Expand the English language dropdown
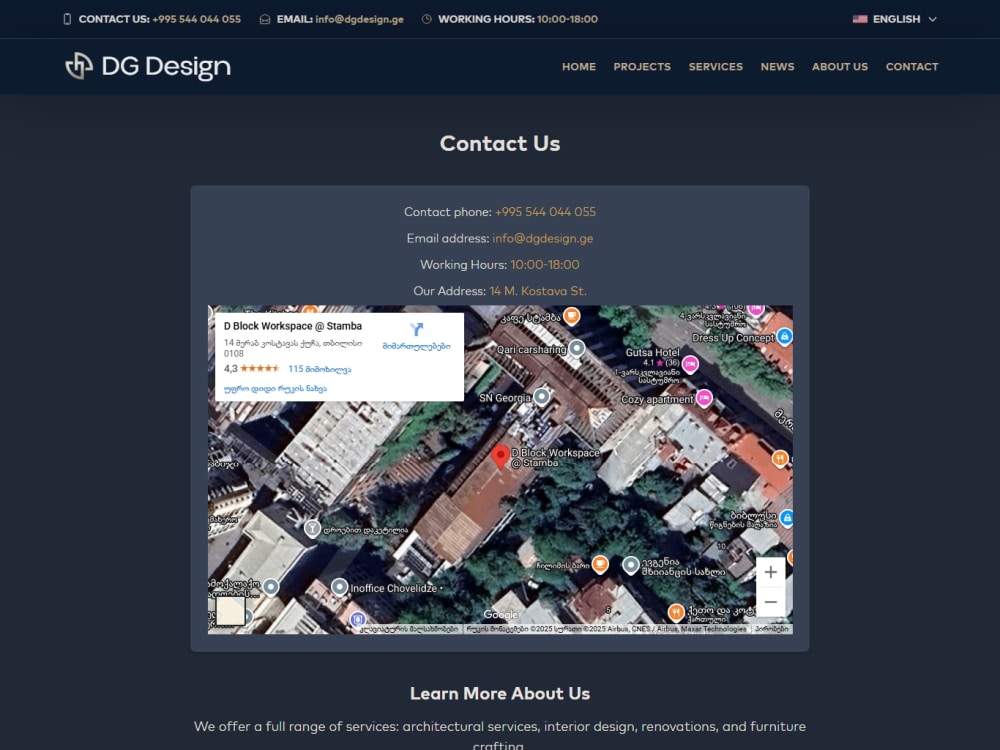The width and height of the screenshot is (1000, 750). coord(895,19)
